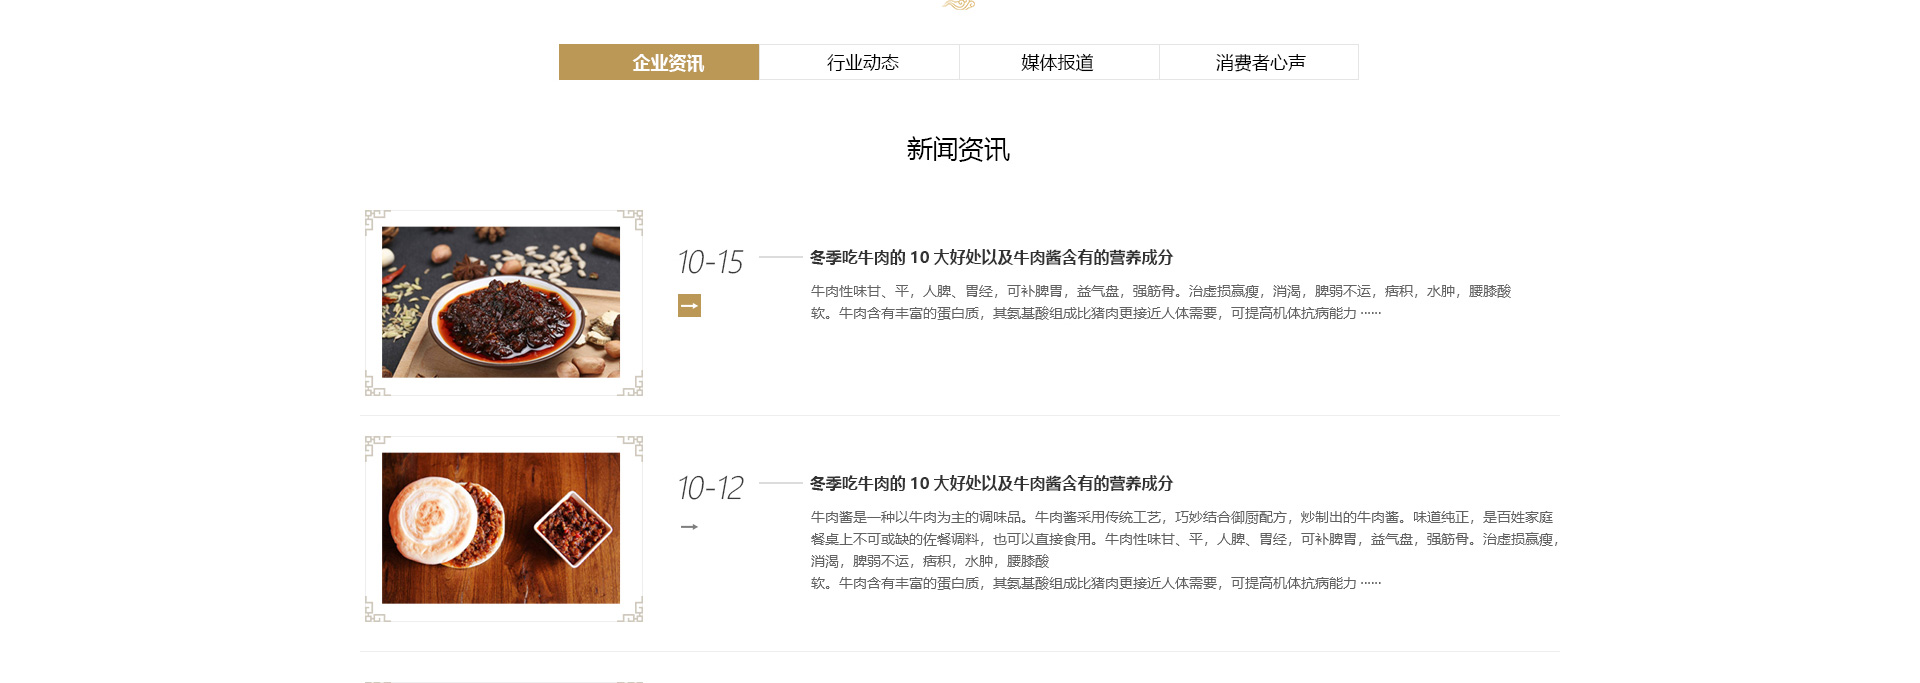Click the gold arrow icon under 10-15
This screenshot has width=1920, height=683.
pyautogui.click(x=689, y=305)
